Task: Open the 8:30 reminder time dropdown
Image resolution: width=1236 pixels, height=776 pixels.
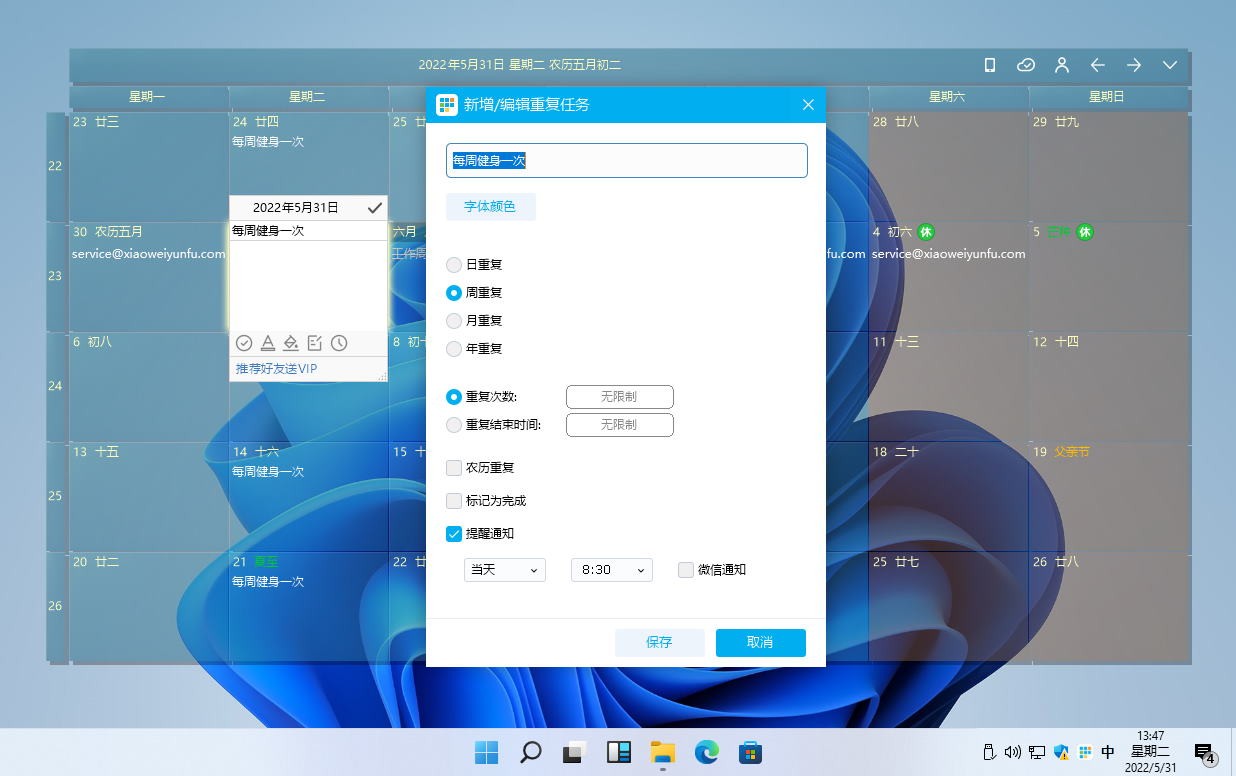Action: 611,569
